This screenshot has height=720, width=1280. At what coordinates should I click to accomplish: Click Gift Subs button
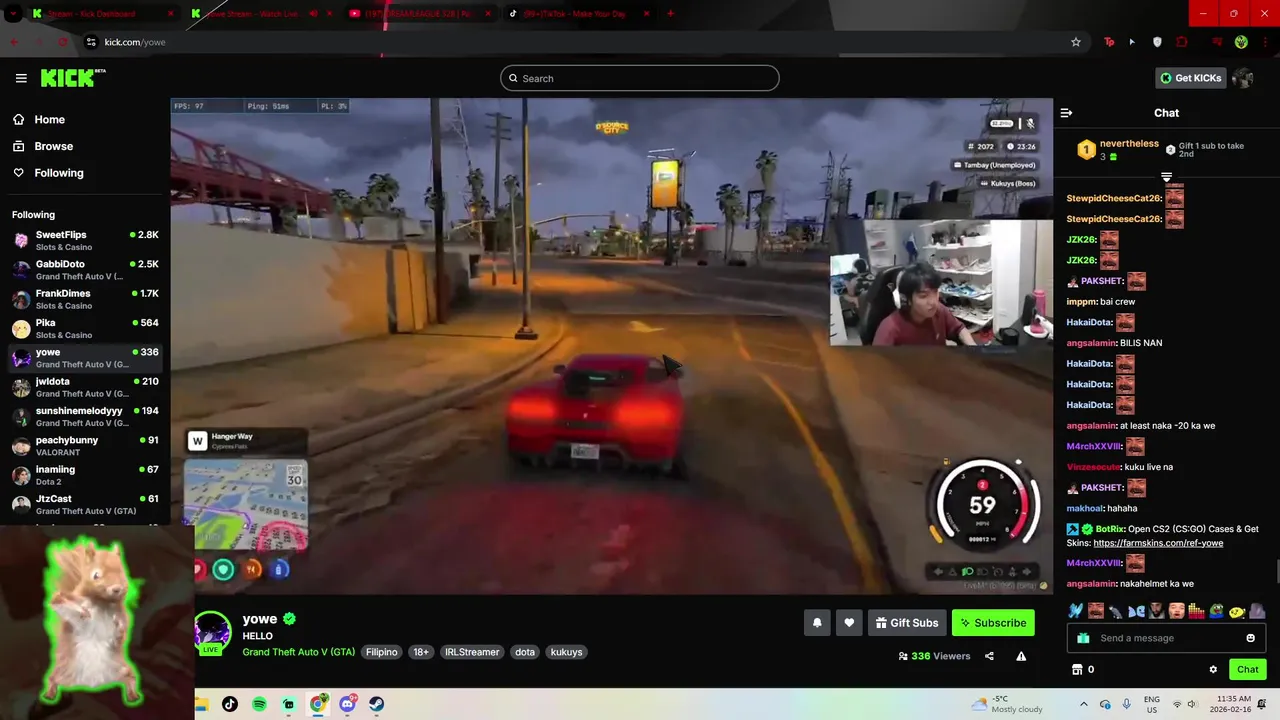pos(907,623)
